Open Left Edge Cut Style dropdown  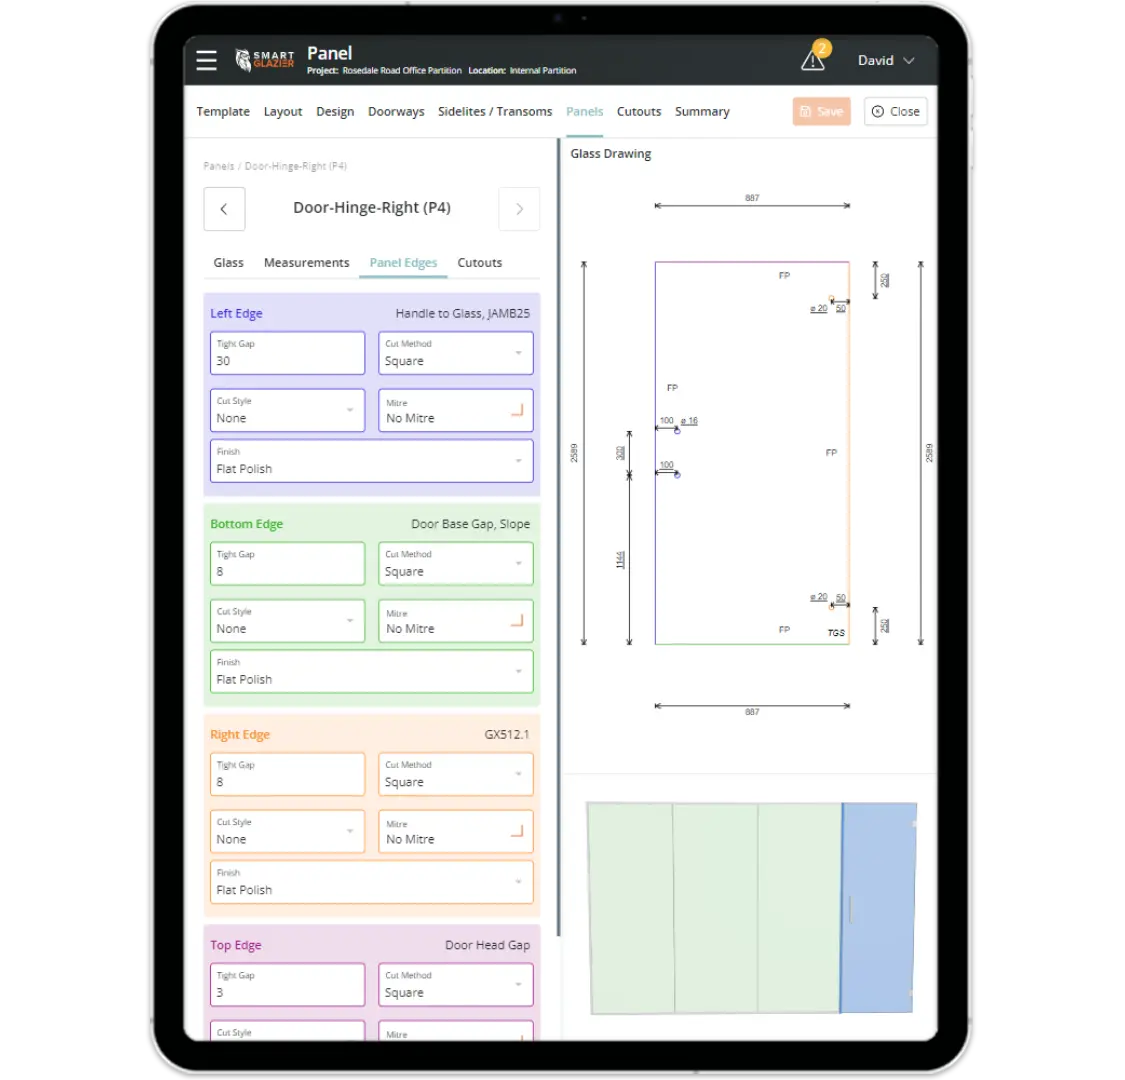[287, 410]
